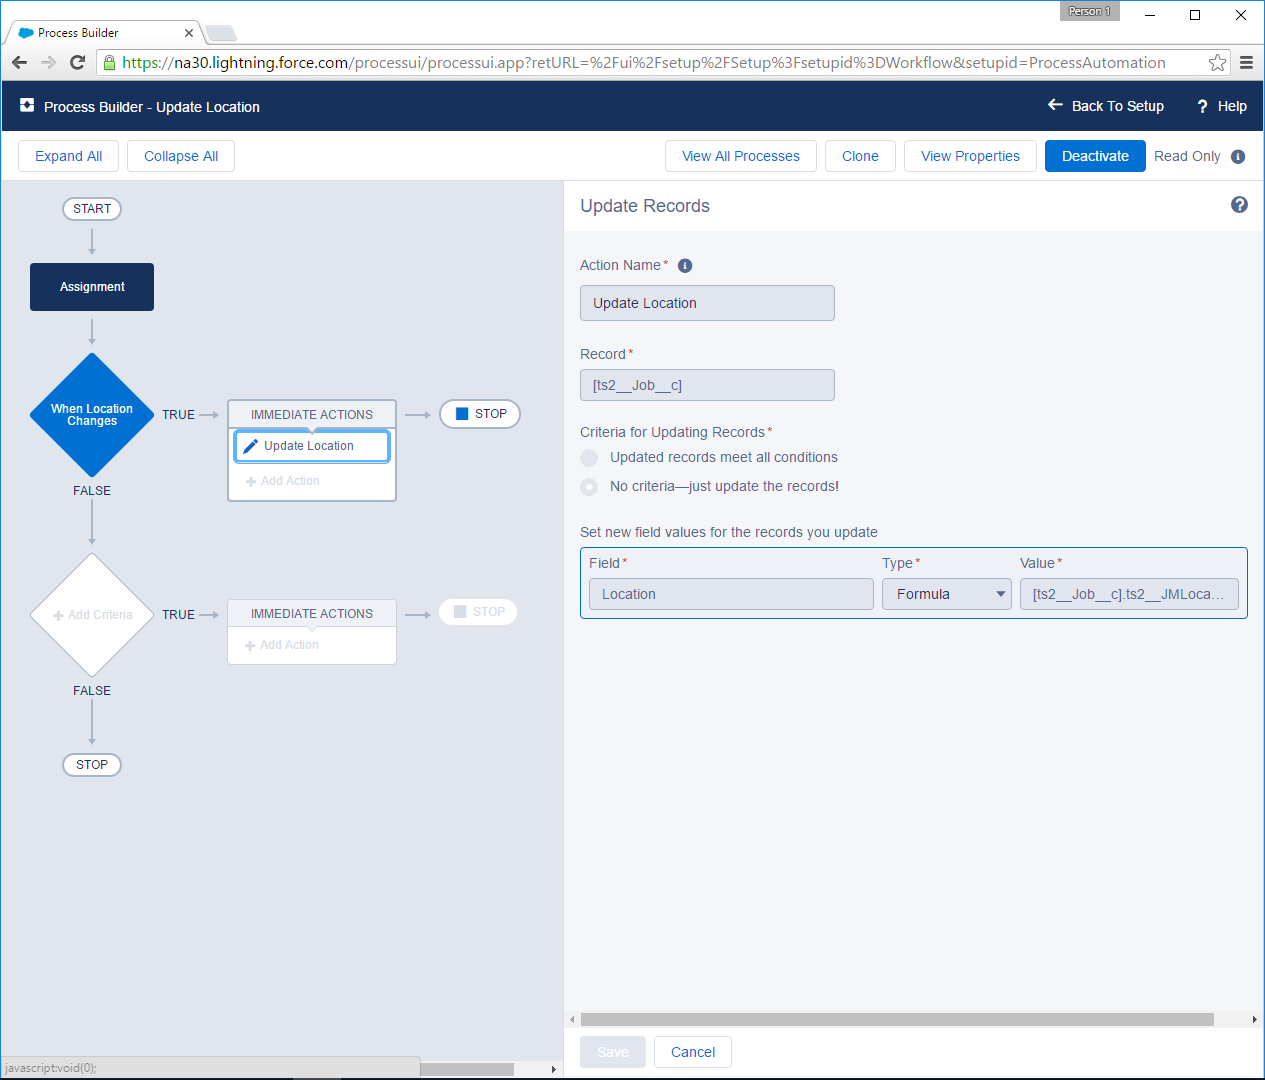Screen dimensions: 1265x1080
Task: Clone the current process
Action: coord(860,156)
